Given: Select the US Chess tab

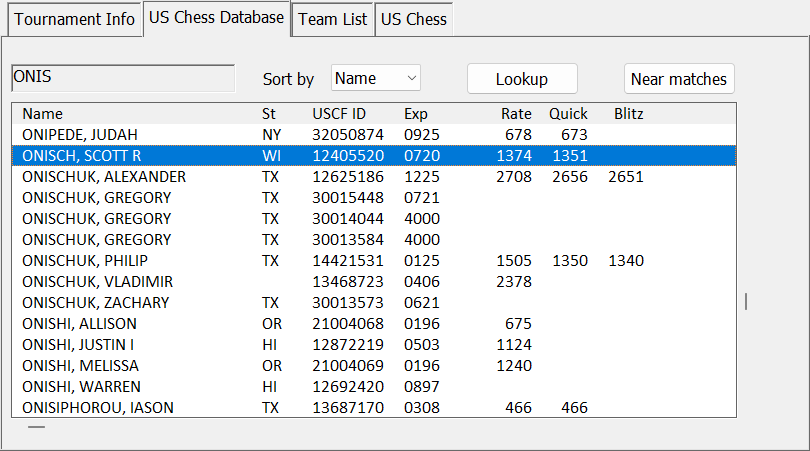Looking at the screenshot, I should click(x=414, y=19).
